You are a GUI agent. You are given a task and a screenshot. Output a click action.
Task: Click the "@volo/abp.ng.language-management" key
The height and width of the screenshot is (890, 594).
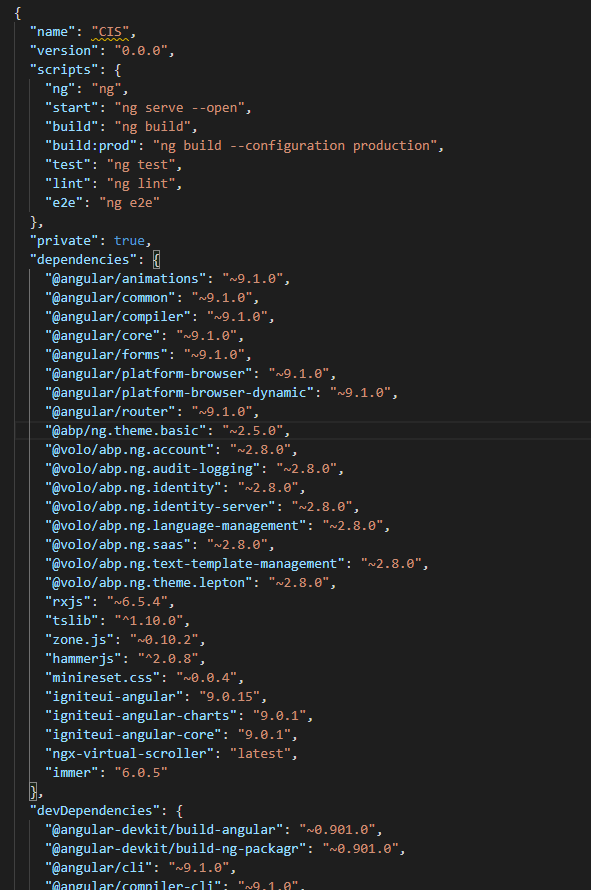[x=175, y=526]
